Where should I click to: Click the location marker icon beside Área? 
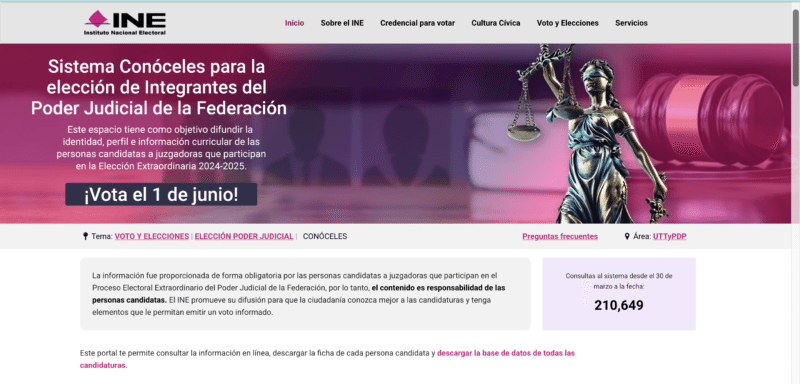627,237
